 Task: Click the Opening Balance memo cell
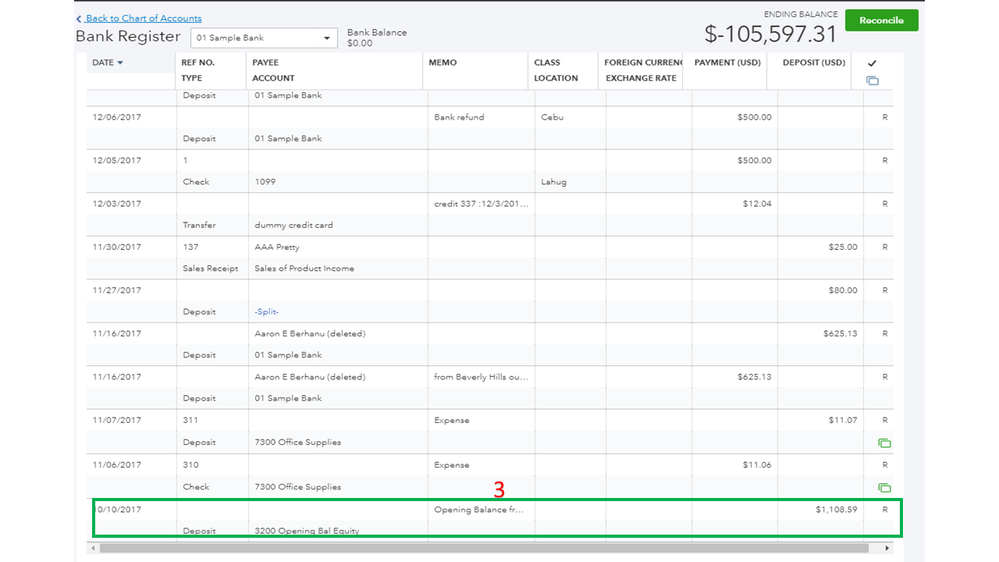coord(478,510)
